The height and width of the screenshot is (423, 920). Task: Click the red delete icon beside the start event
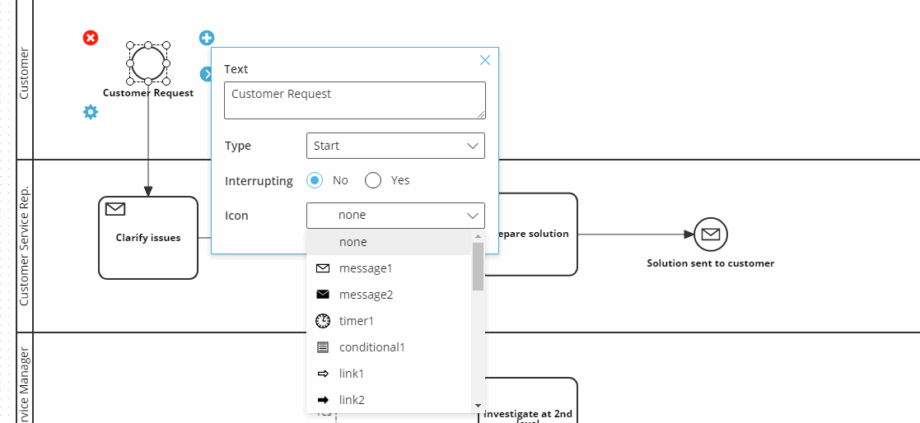[90, 38]
